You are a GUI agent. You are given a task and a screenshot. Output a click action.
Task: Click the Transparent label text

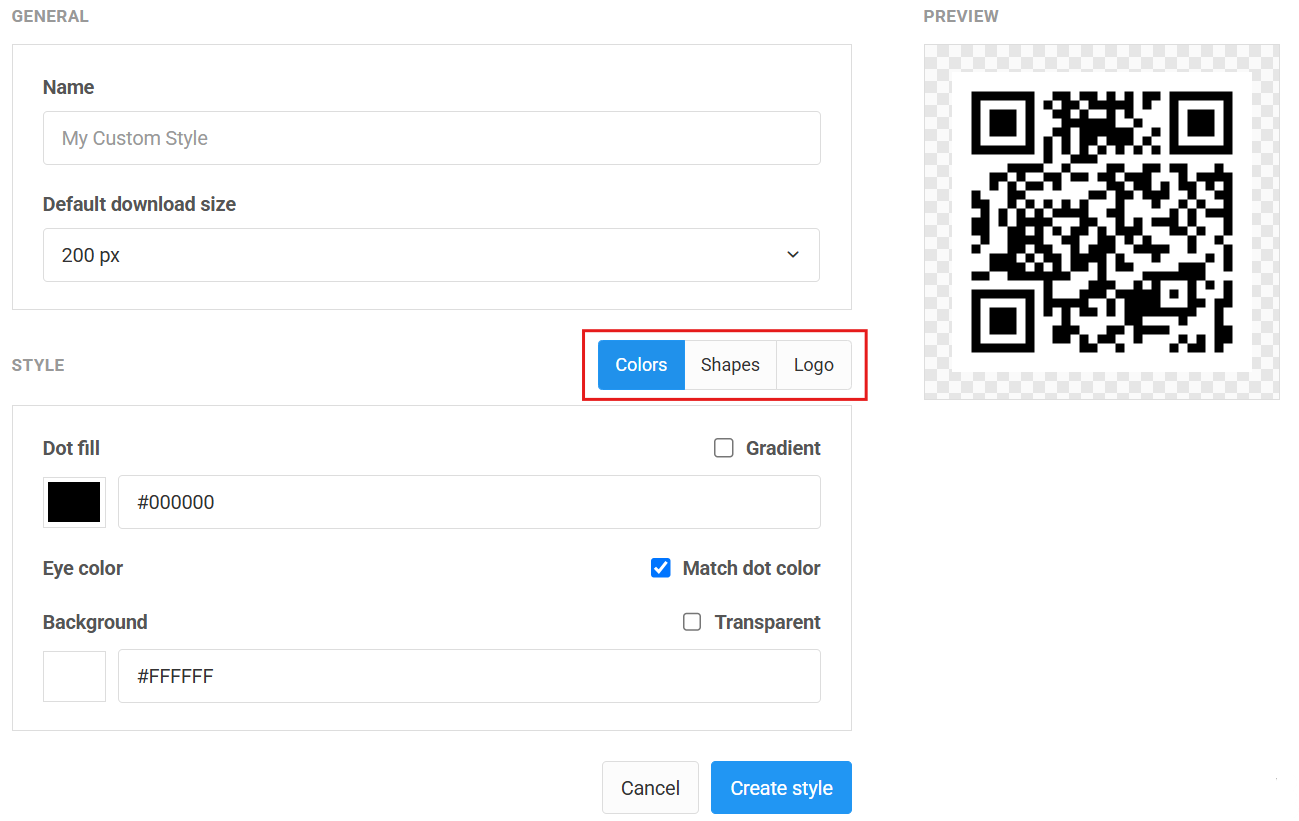(767, 622)
